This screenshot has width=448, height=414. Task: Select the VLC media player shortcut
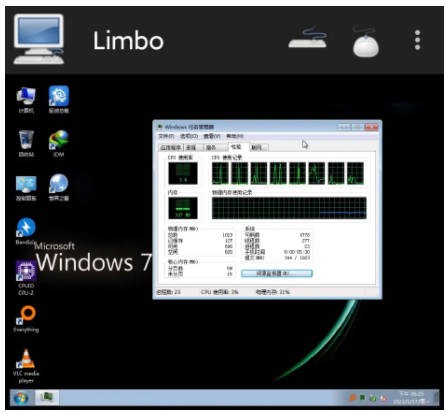click(x=26, y=366)
